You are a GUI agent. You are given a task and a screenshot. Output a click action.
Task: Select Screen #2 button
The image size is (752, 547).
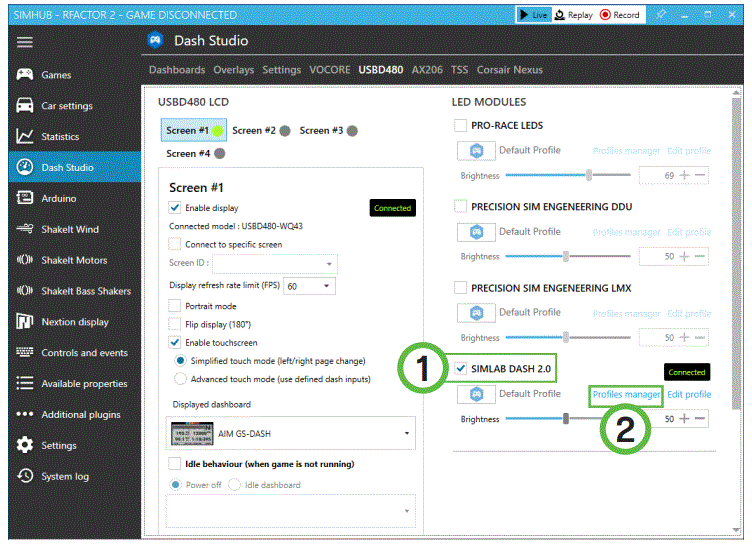[260, 130]
